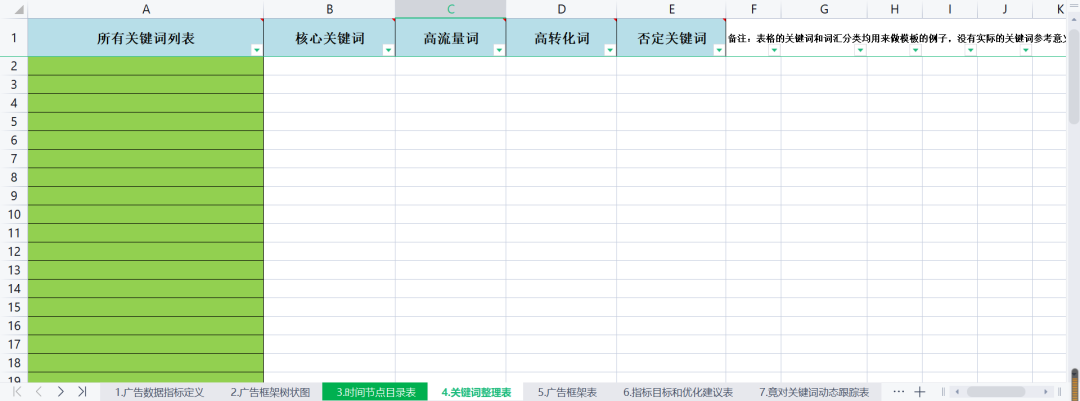
Task: Click the 所有关键词列表 header cell
Action: 146,38
